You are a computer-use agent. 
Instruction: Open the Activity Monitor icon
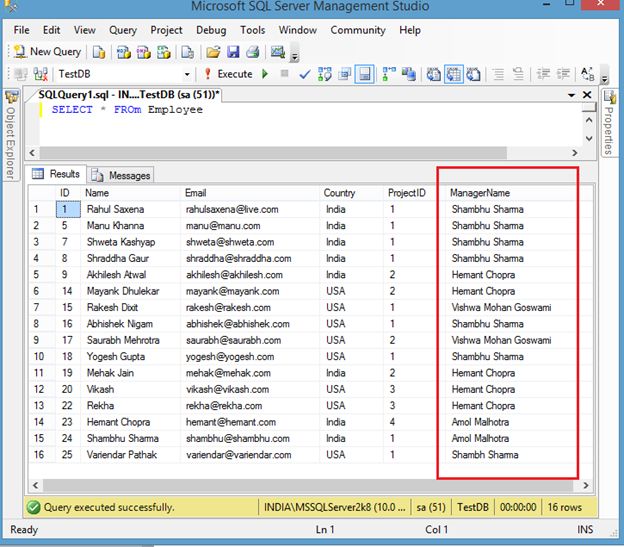pyautogui.click(x=278, y=52)
